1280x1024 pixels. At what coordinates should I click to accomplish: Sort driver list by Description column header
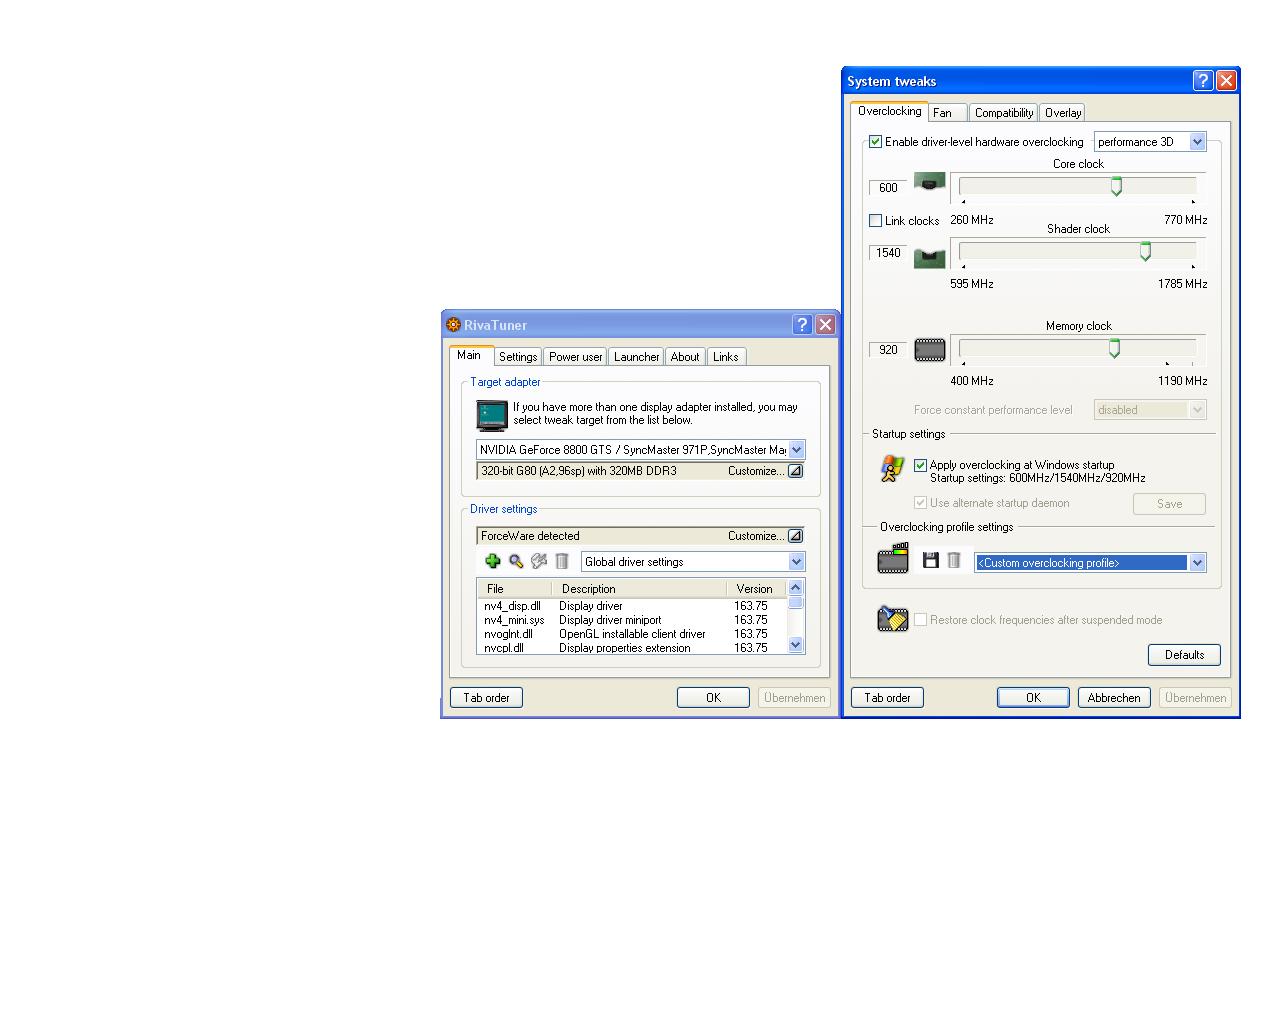(x=640, y=589)
